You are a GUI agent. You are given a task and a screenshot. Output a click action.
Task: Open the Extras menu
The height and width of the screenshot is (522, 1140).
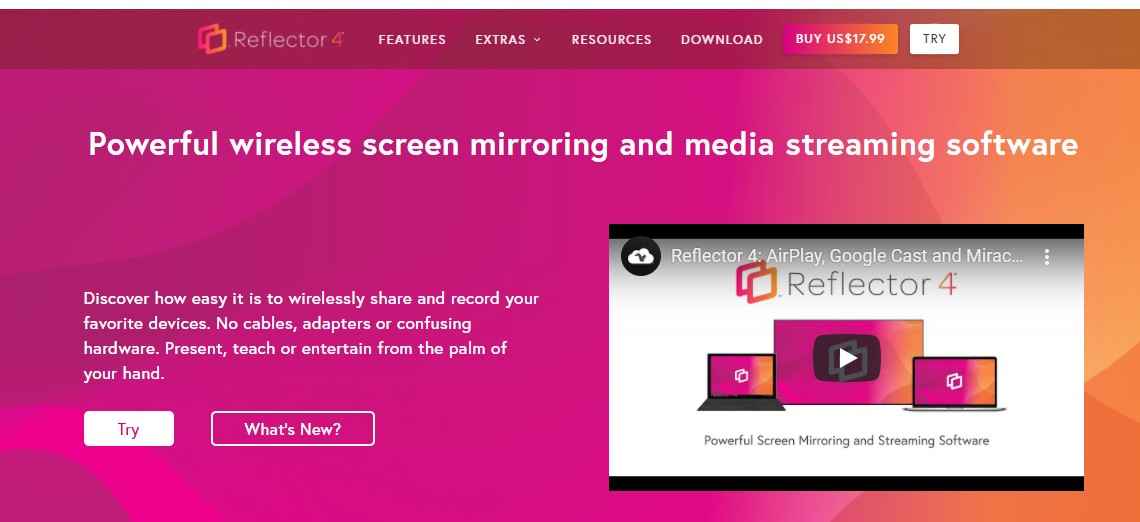(x=507, y=40)
